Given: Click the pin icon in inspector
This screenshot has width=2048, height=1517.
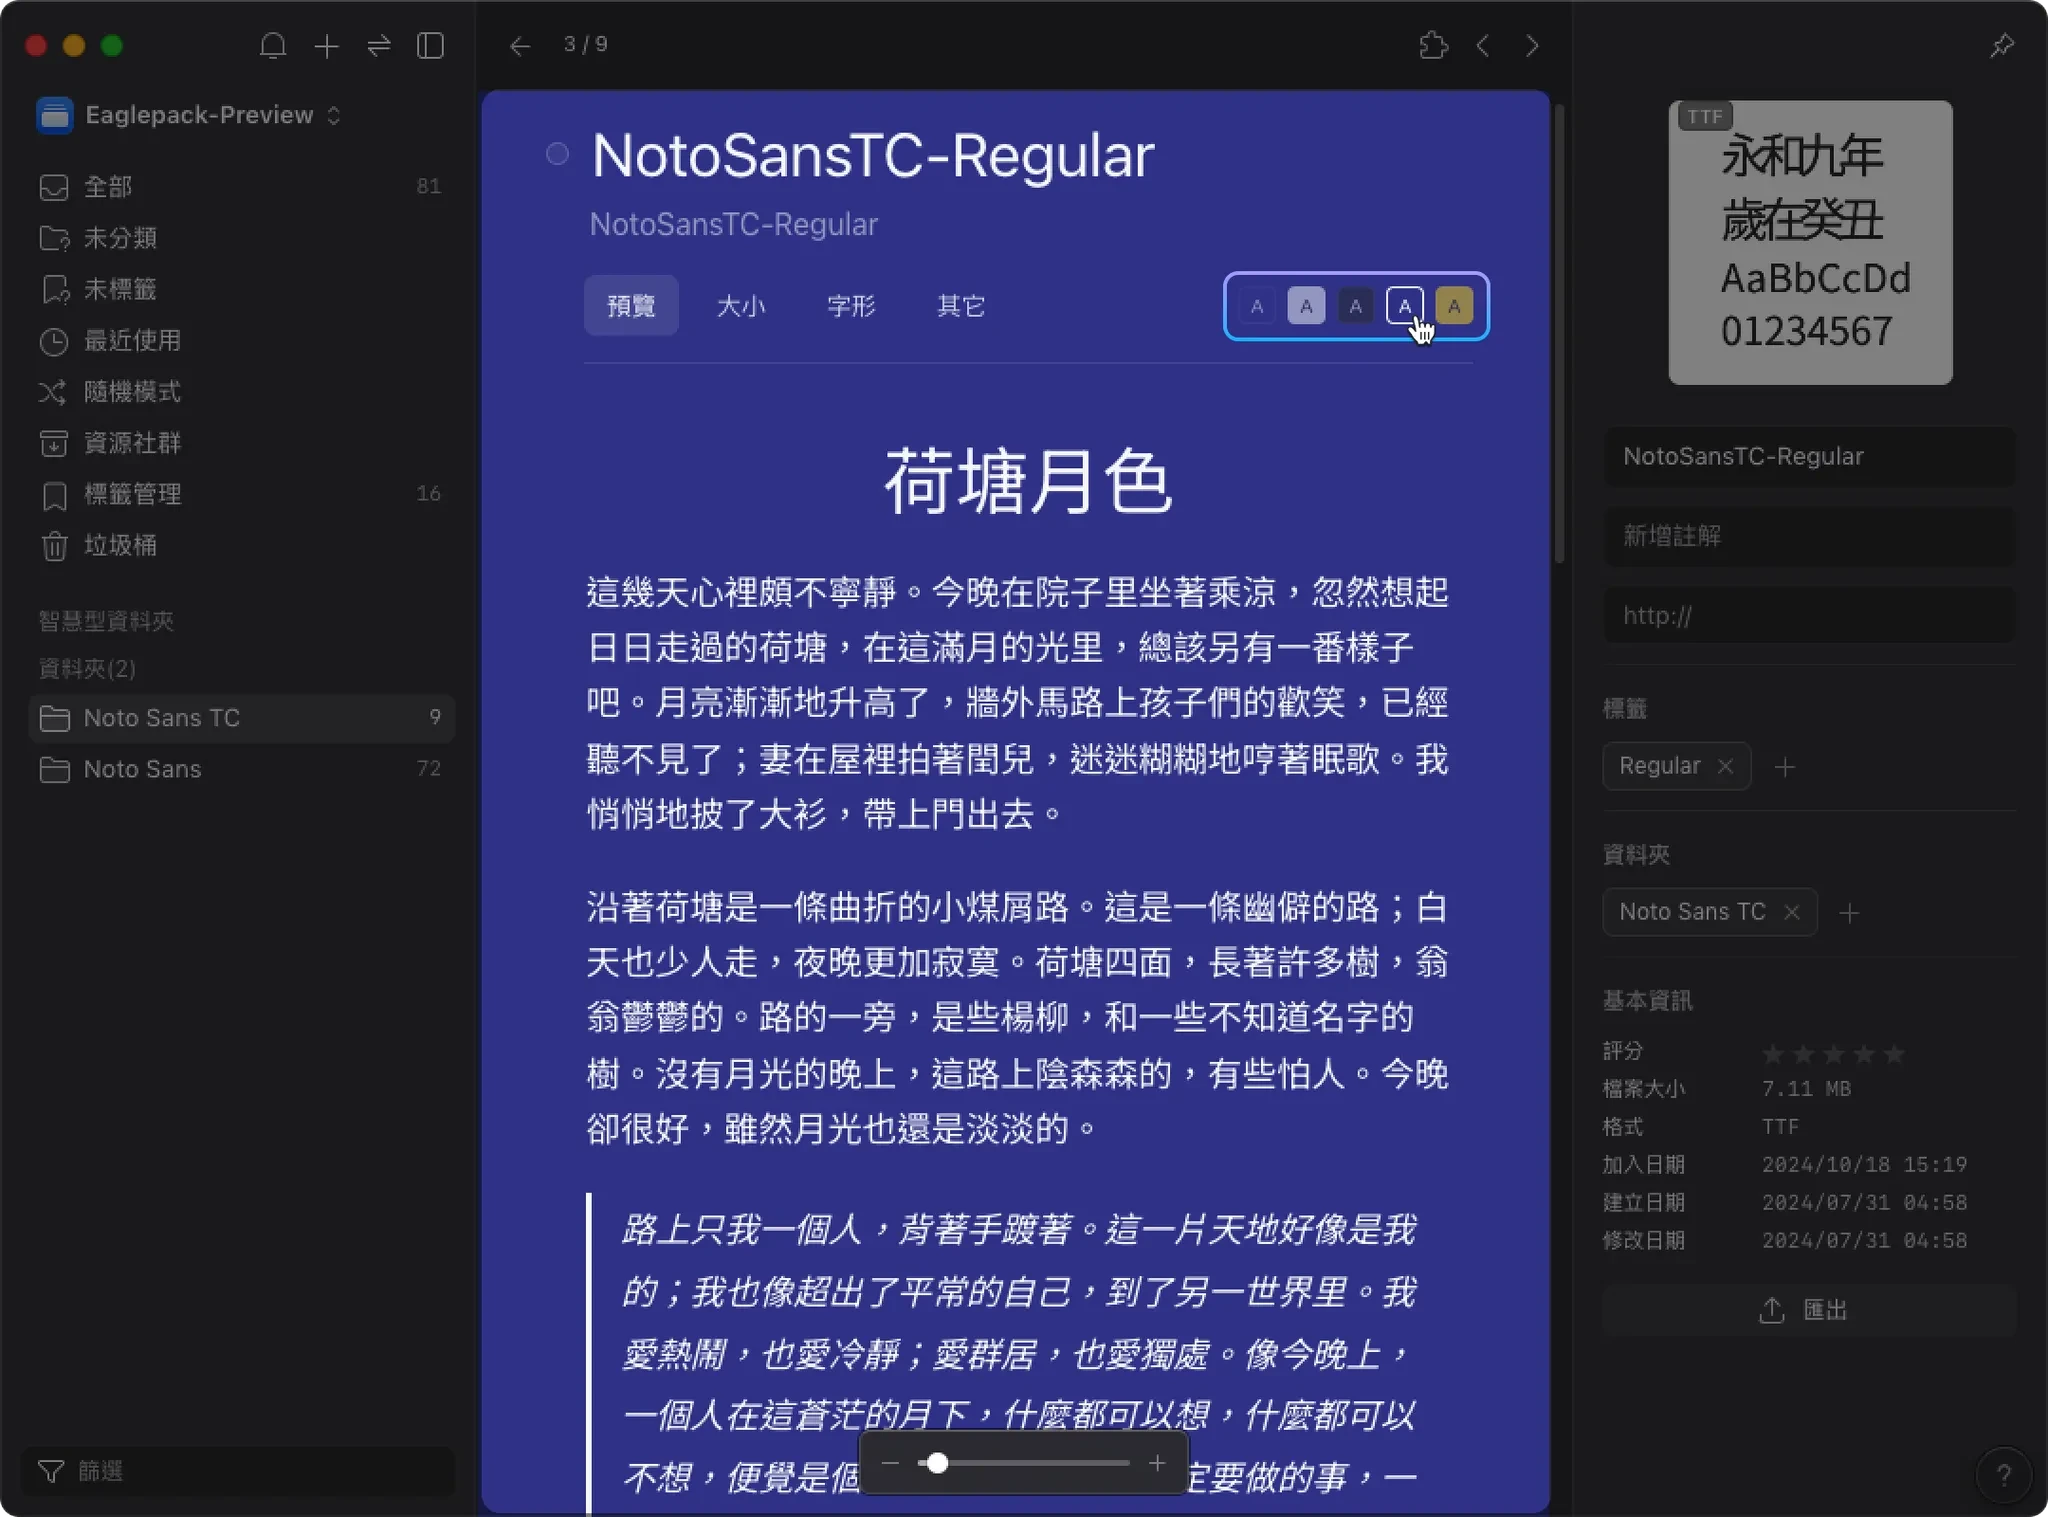Looking at the screenshot, I should pyautogui.click(x=2001, y=46).
